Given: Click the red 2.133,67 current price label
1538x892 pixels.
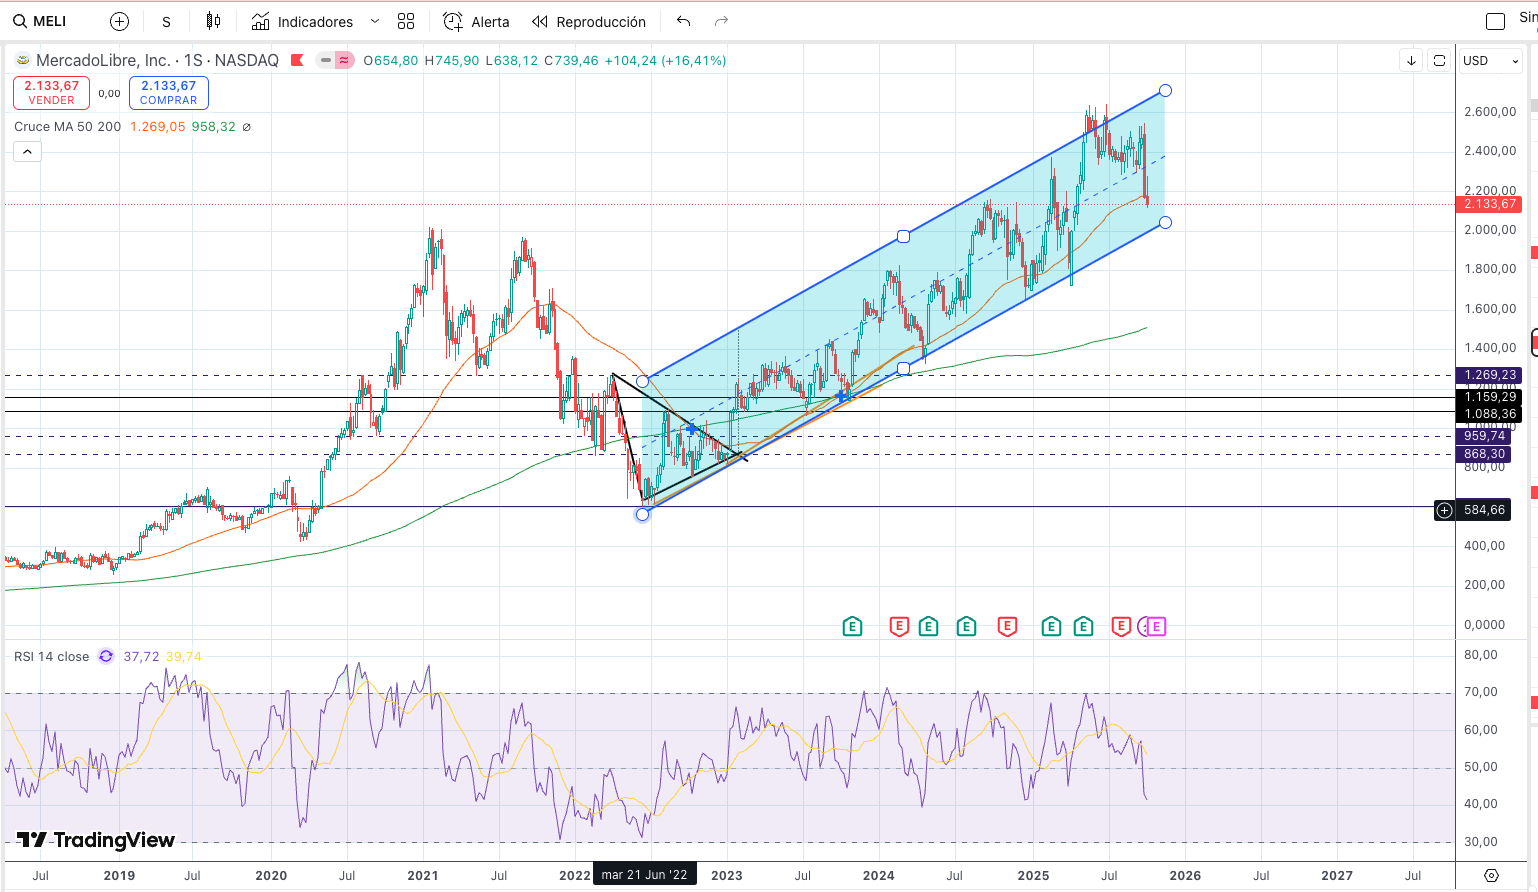Looking at the screenshot, I should pyautogui.click(x=1489, y=204).
